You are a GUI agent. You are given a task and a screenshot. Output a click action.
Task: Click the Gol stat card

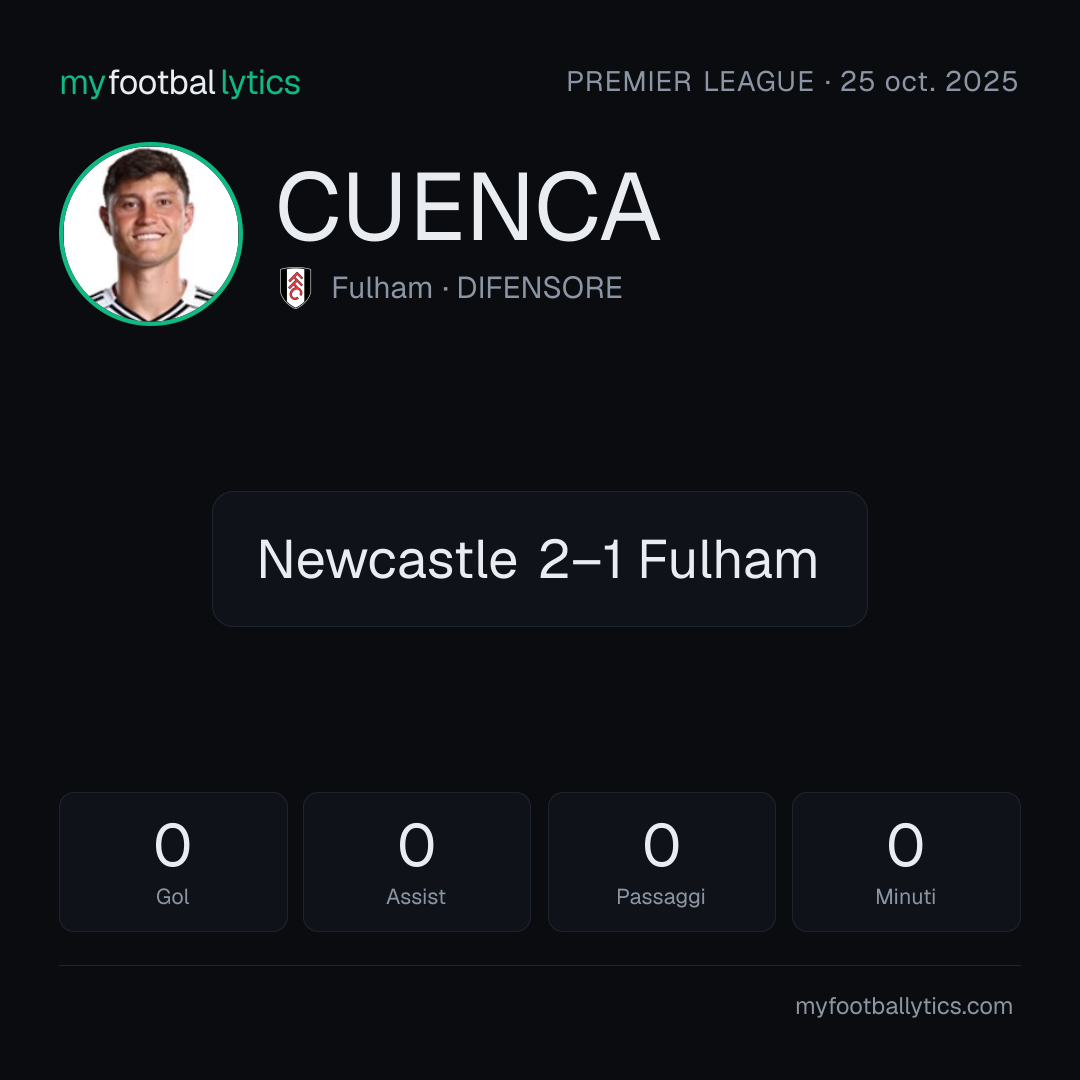click(173, 862)
